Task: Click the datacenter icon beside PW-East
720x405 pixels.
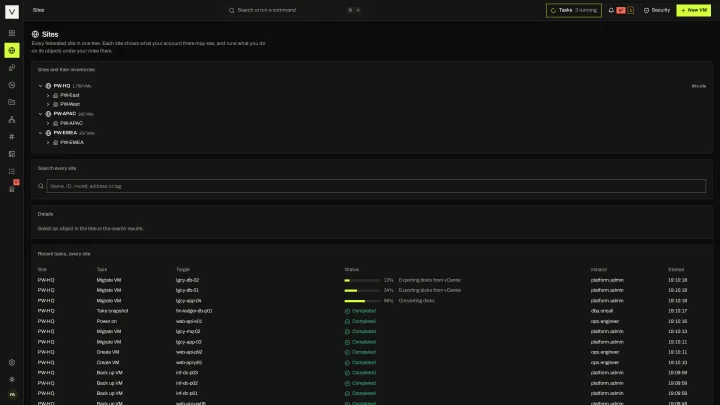Action: (x=56, y=96)
